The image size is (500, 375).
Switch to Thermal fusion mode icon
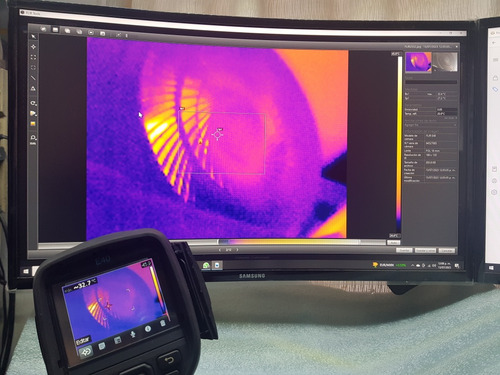(x=67, y=31)
